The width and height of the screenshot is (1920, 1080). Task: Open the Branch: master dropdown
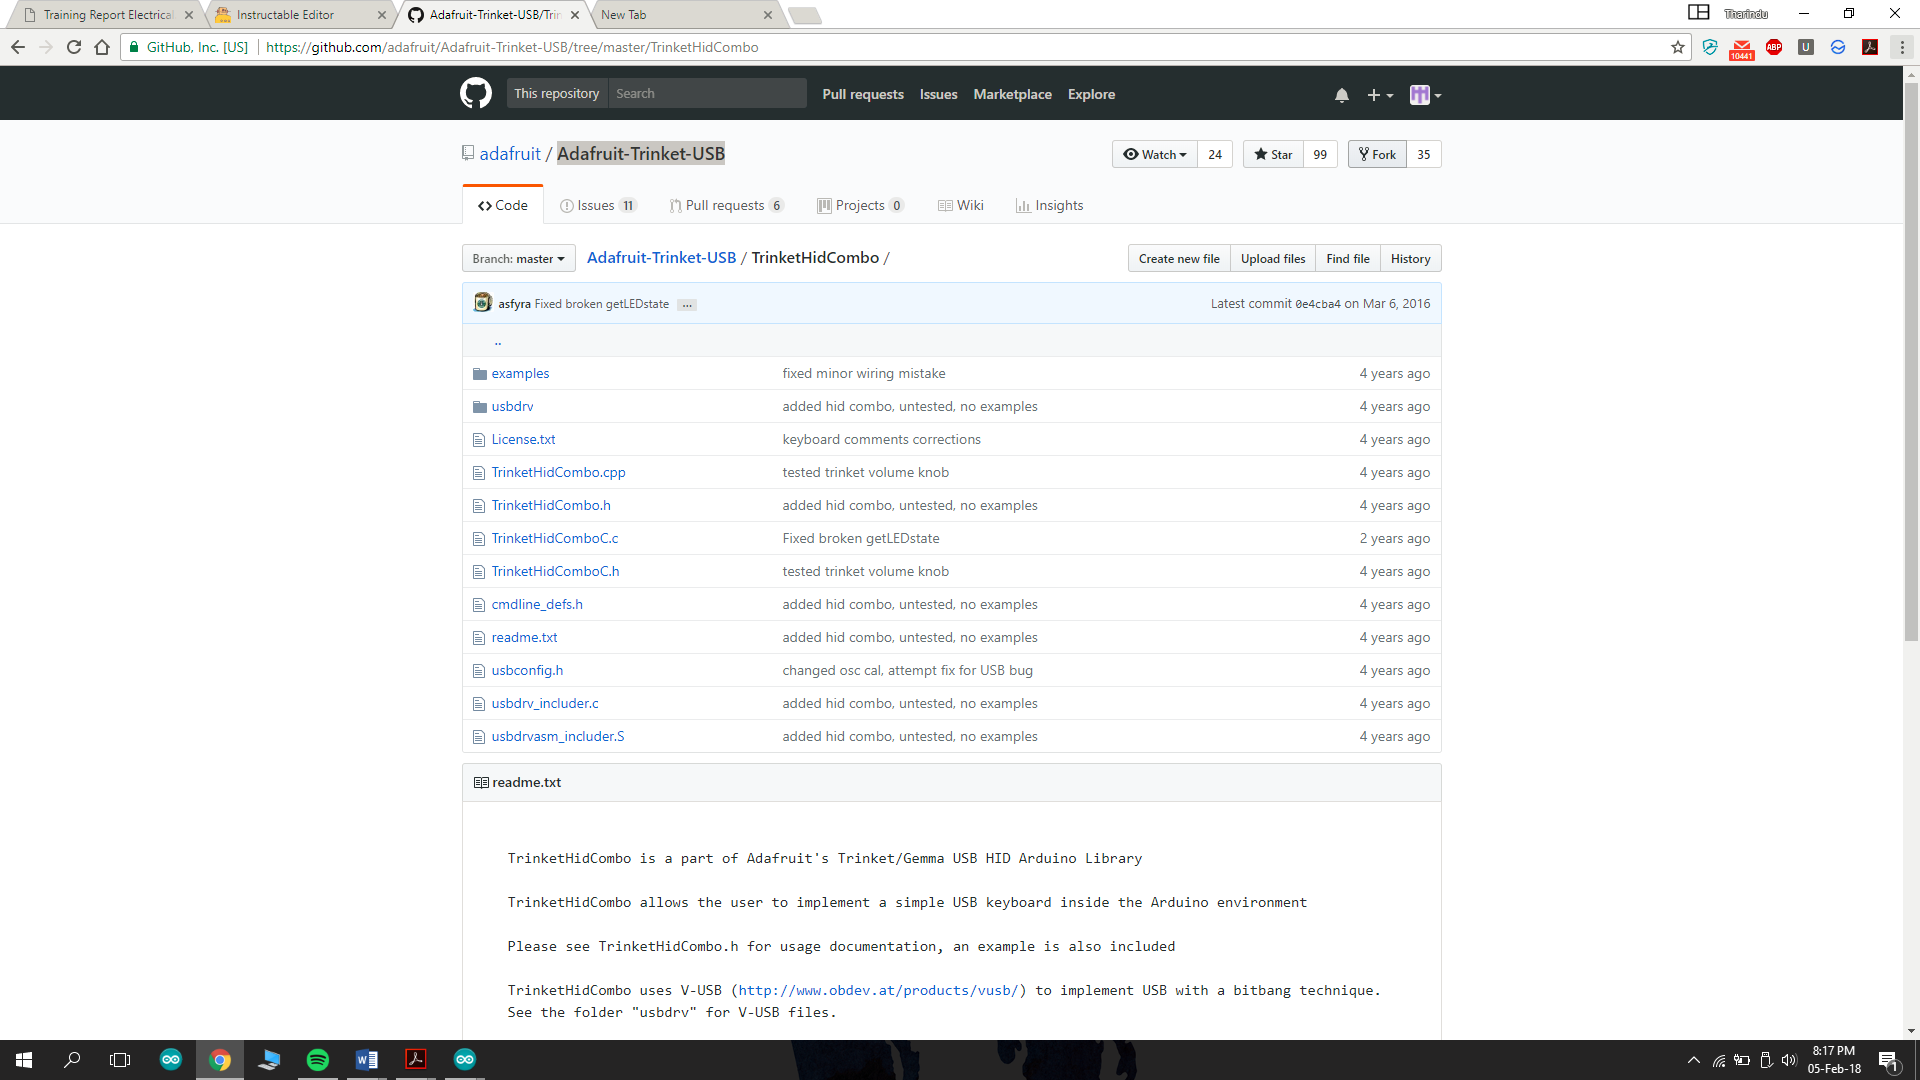point(518,259)
